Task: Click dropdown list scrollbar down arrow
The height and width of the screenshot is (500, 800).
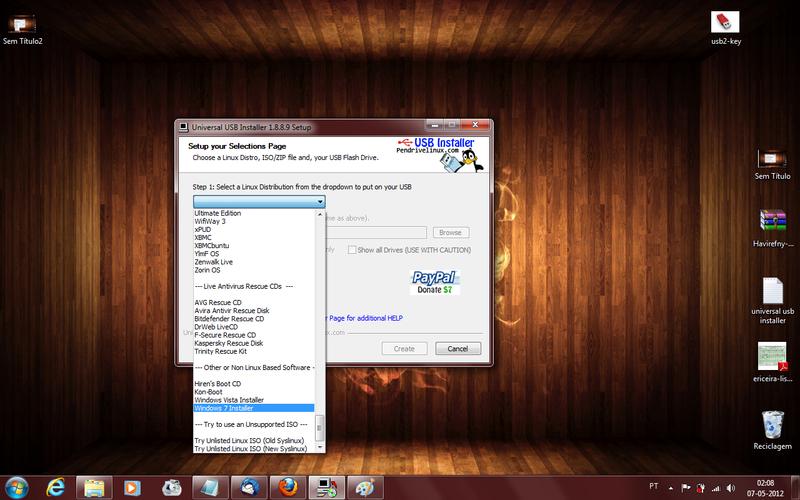Action: 320,447
